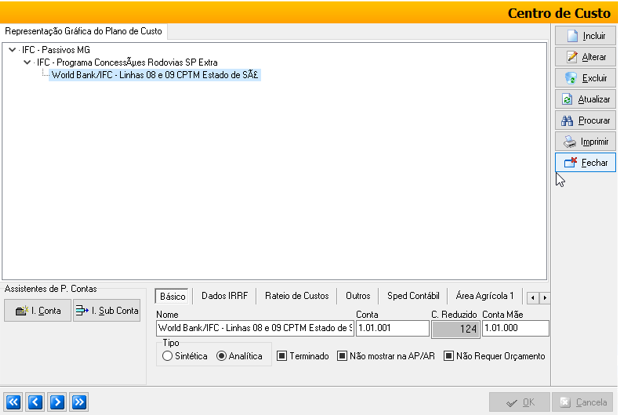Toggle Não Requer Orçamento checkbox
The width and height of the screenshot is (618, 415).
pos(449,356)
